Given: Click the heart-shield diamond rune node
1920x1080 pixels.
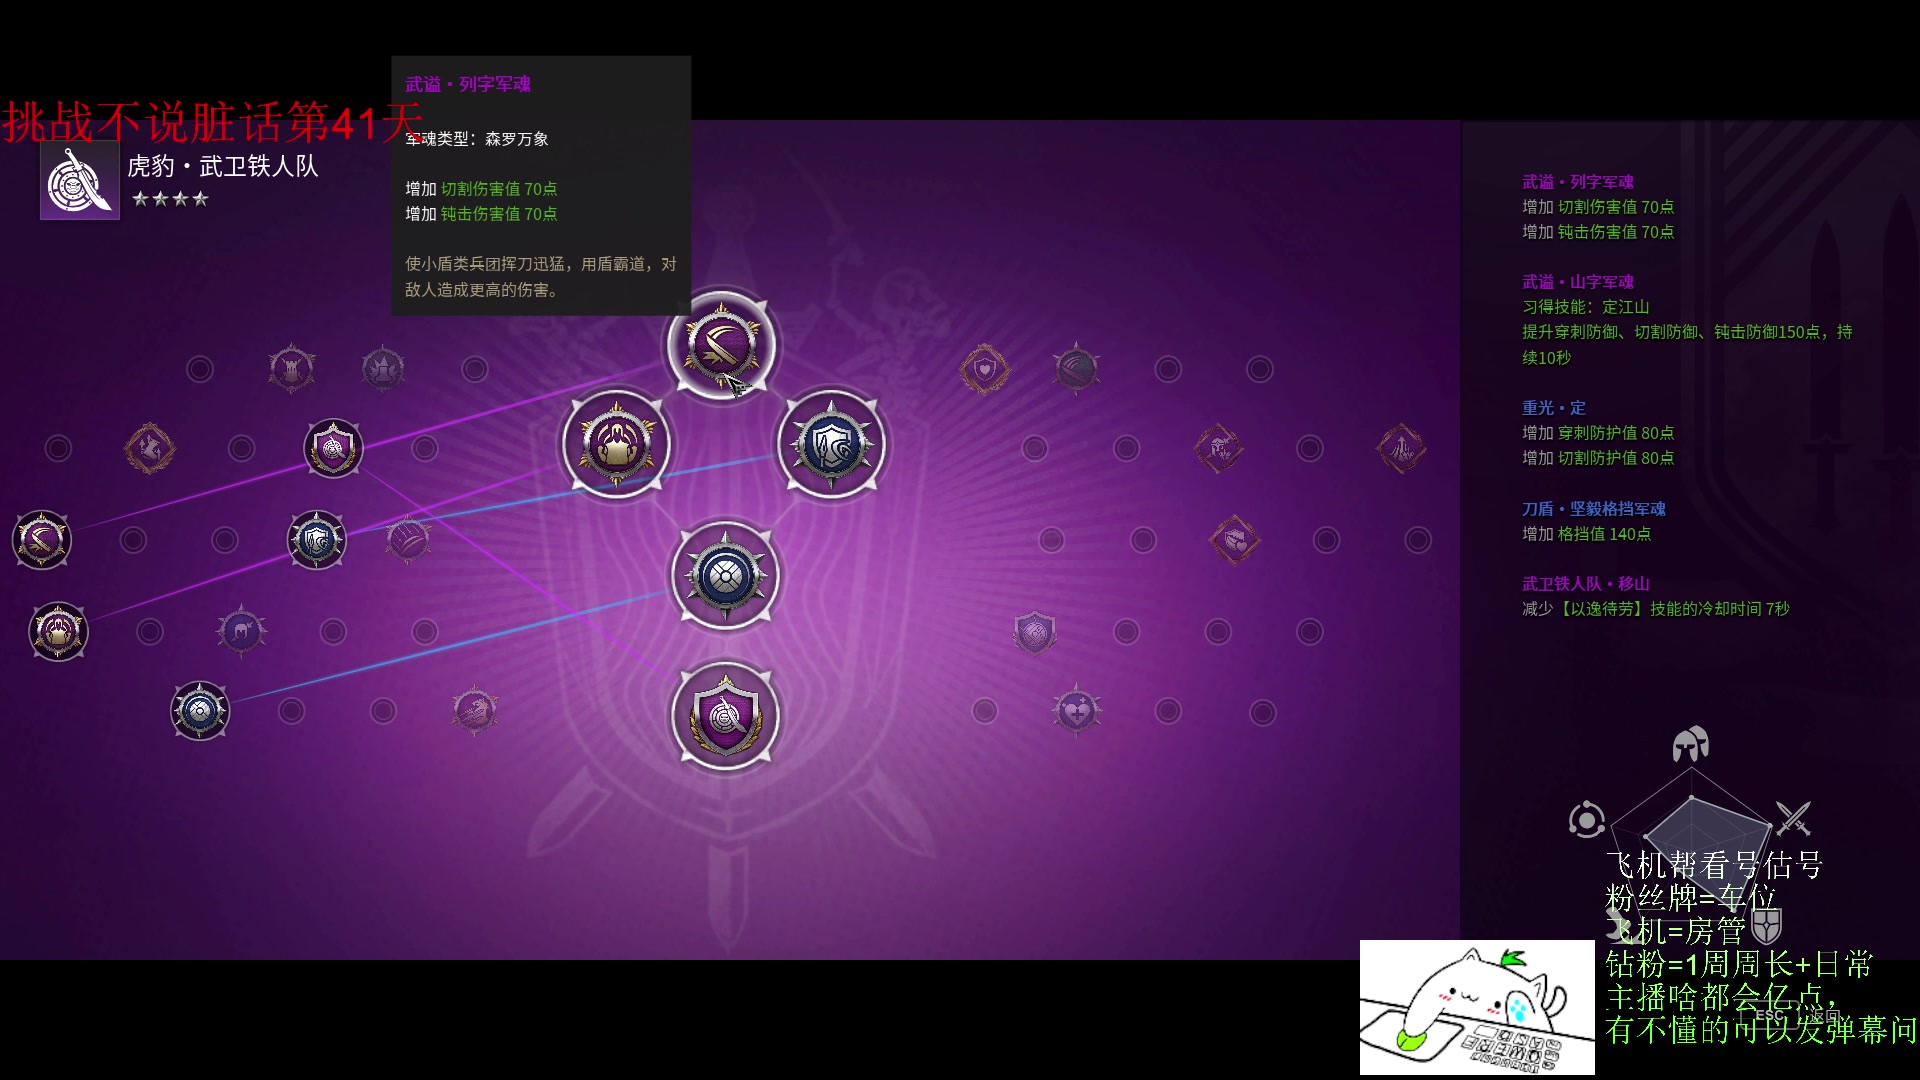Looking at the screenshot, I should (985, 369).
